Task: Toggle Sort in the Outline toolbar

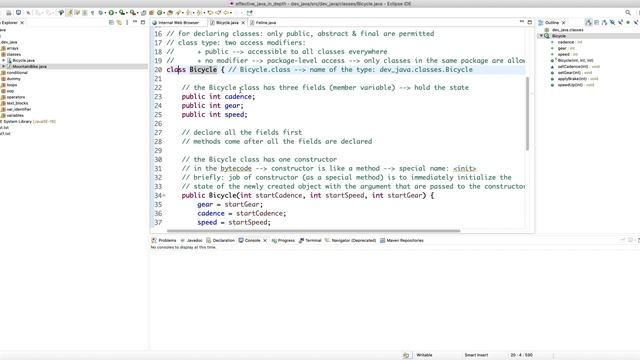Action: pos(604,23)
